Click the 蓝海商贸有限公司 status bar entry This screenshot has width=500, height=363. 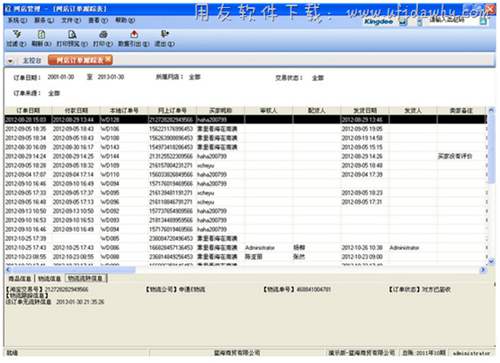point(237,353)
